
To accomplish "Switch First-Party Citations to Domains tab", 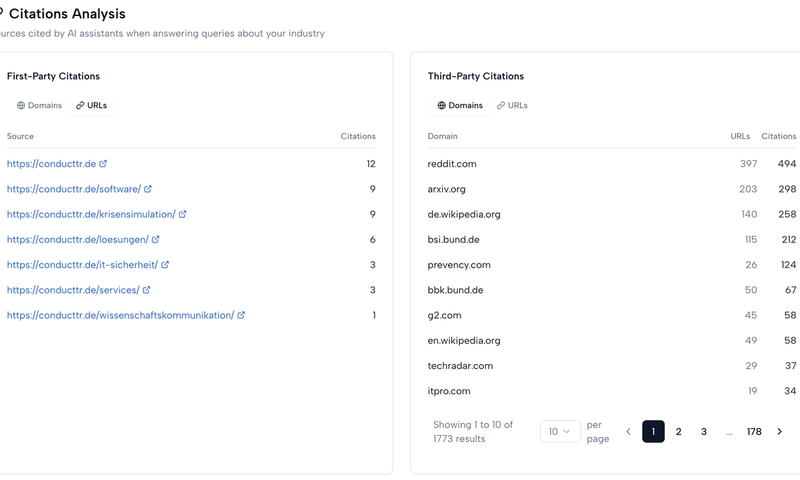I will tap(39, 106).
